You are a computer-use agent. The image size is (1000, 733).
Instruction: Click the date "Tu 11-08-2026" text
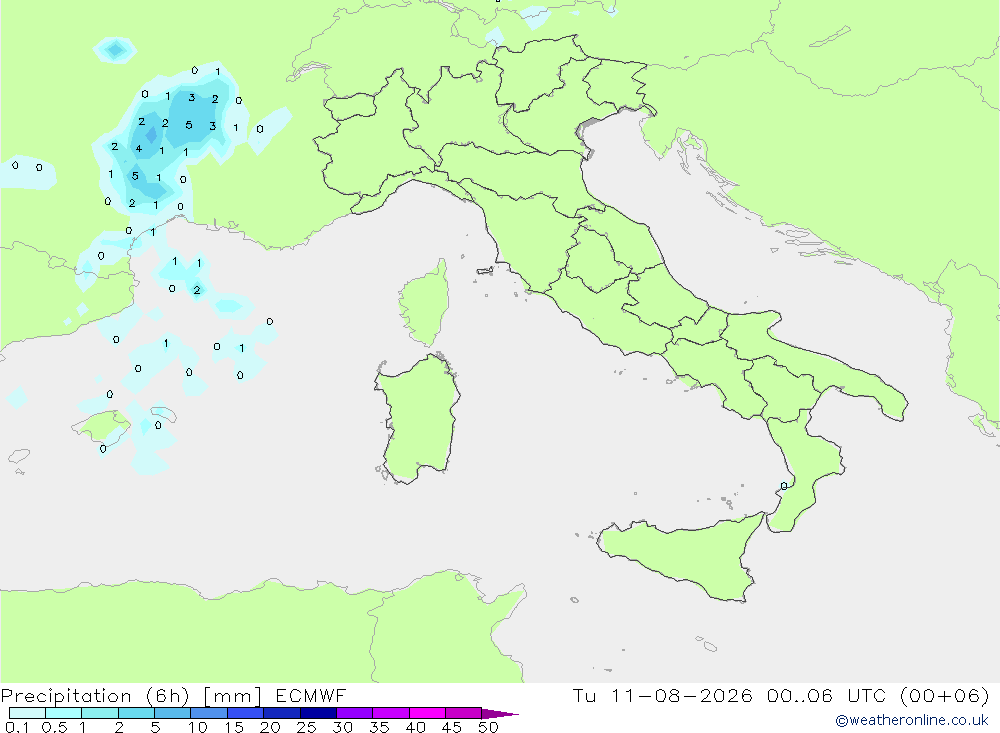(x=662, y=695)
